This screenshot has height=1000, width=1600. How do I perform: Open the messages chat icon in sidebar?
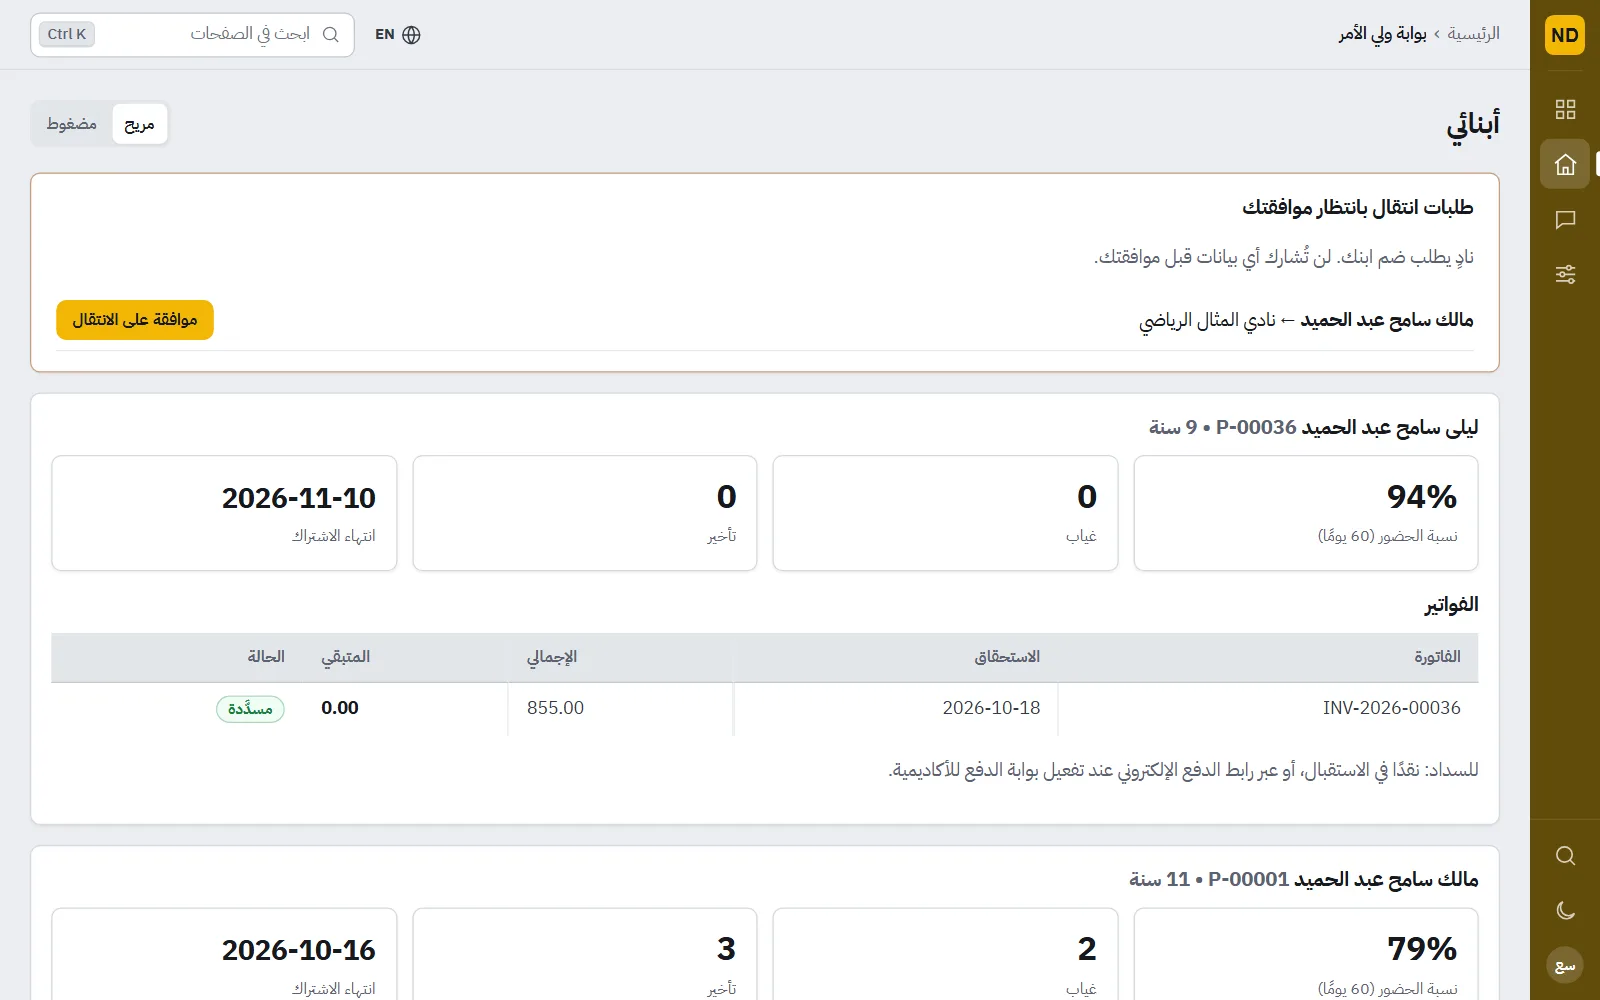click(x=1565, y=219)
